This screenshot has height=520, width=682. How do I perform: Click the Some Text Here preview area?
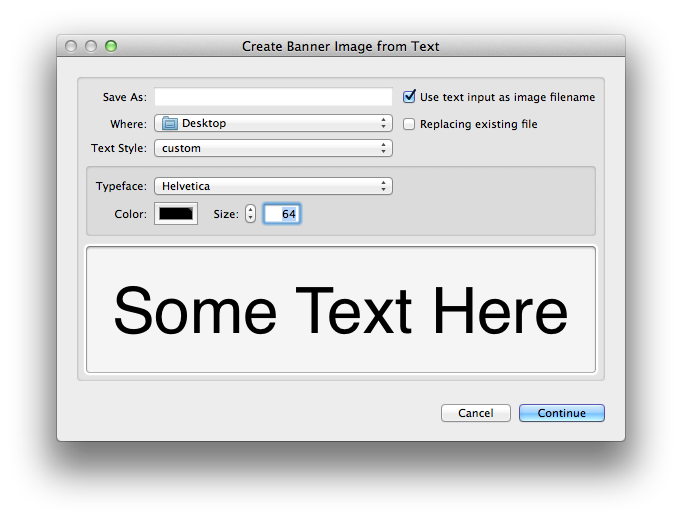(341, 310)
